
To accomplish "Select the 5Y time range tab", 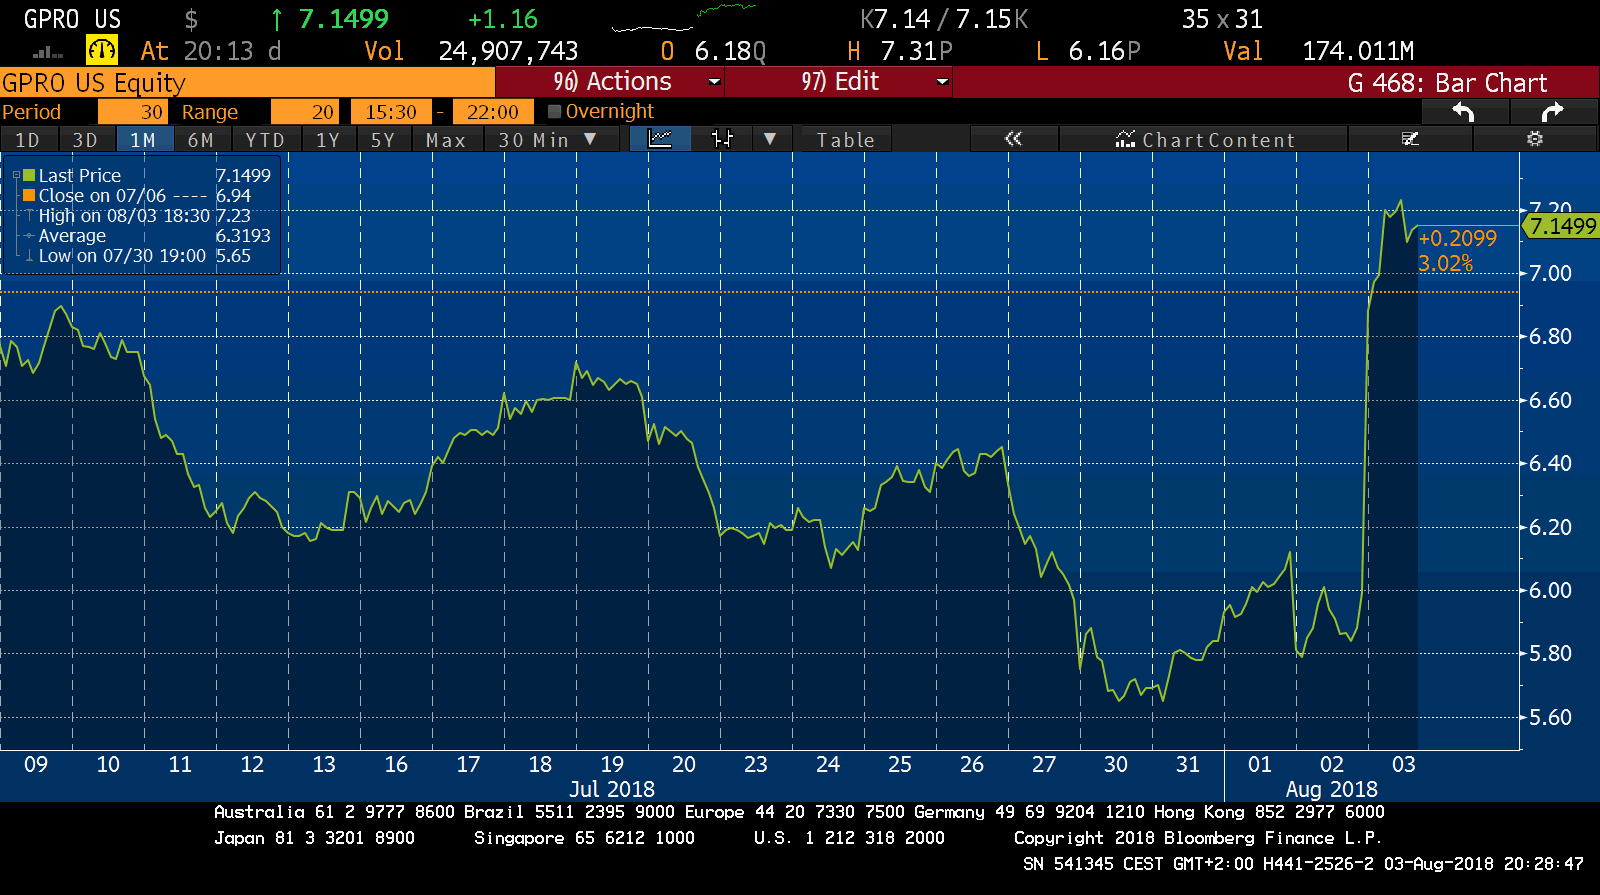I will (x=384, y=140).
